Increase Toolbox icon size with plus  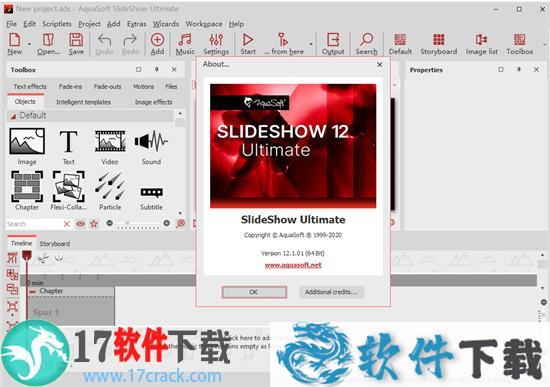[x=167, y=223]
